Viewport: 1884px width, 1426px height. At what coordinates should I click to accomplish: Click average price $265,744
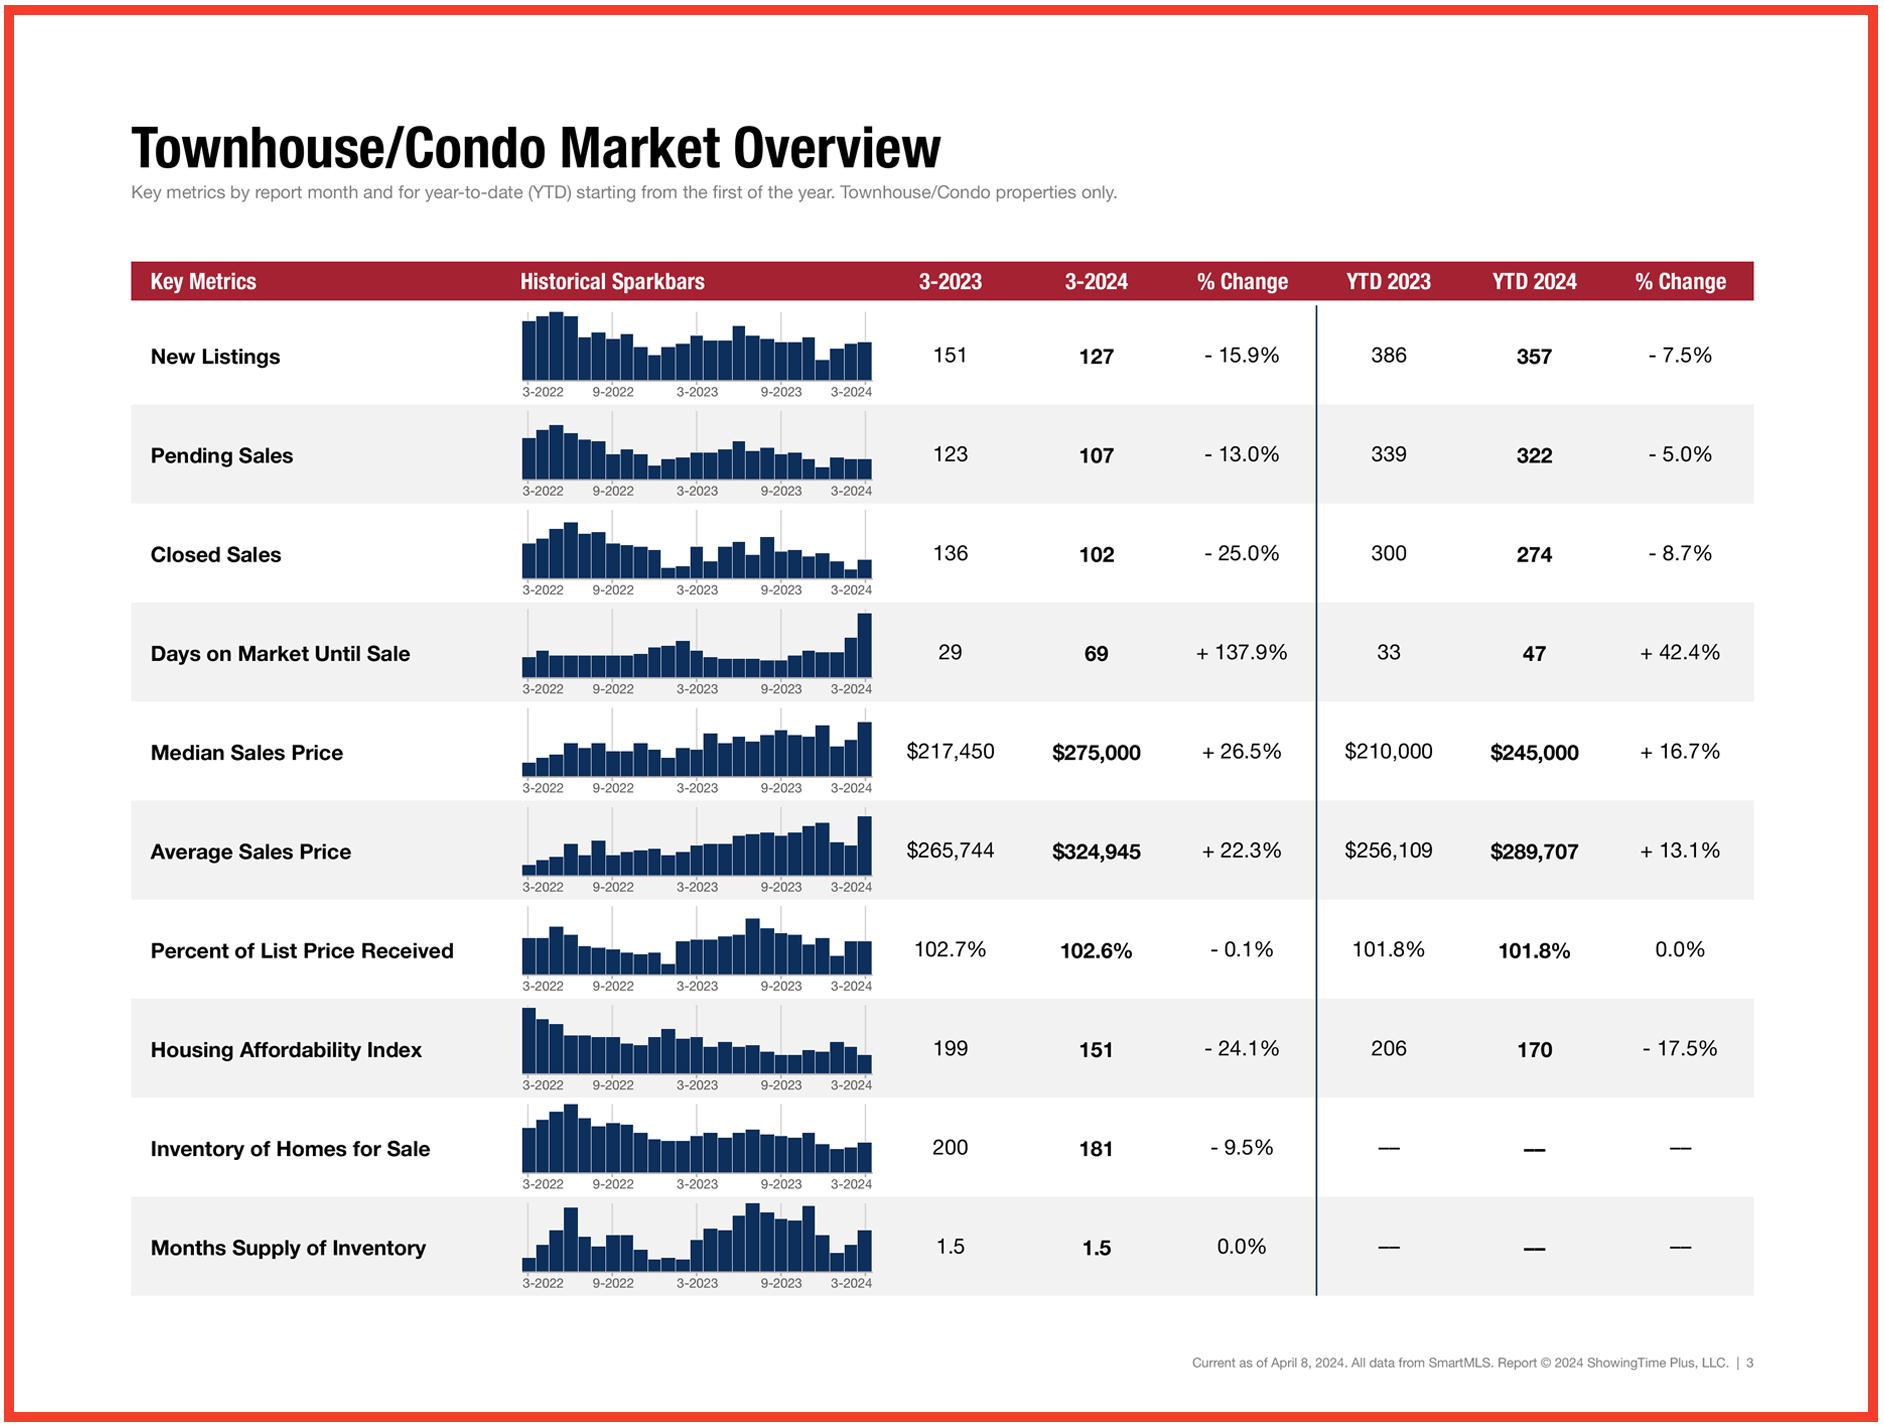pos(950,850)
